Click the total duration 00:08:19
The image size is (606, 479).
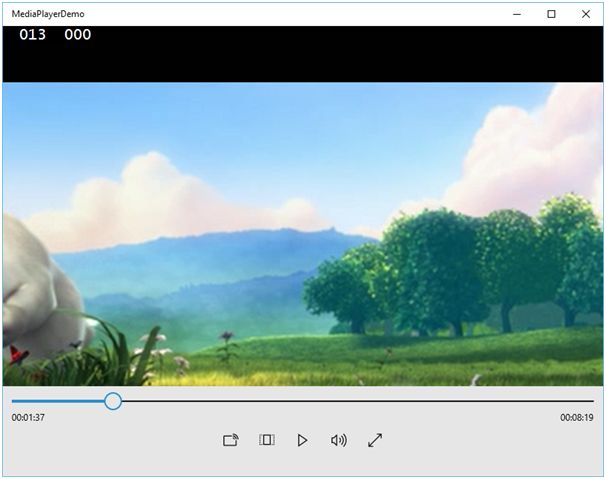(577, 418)
